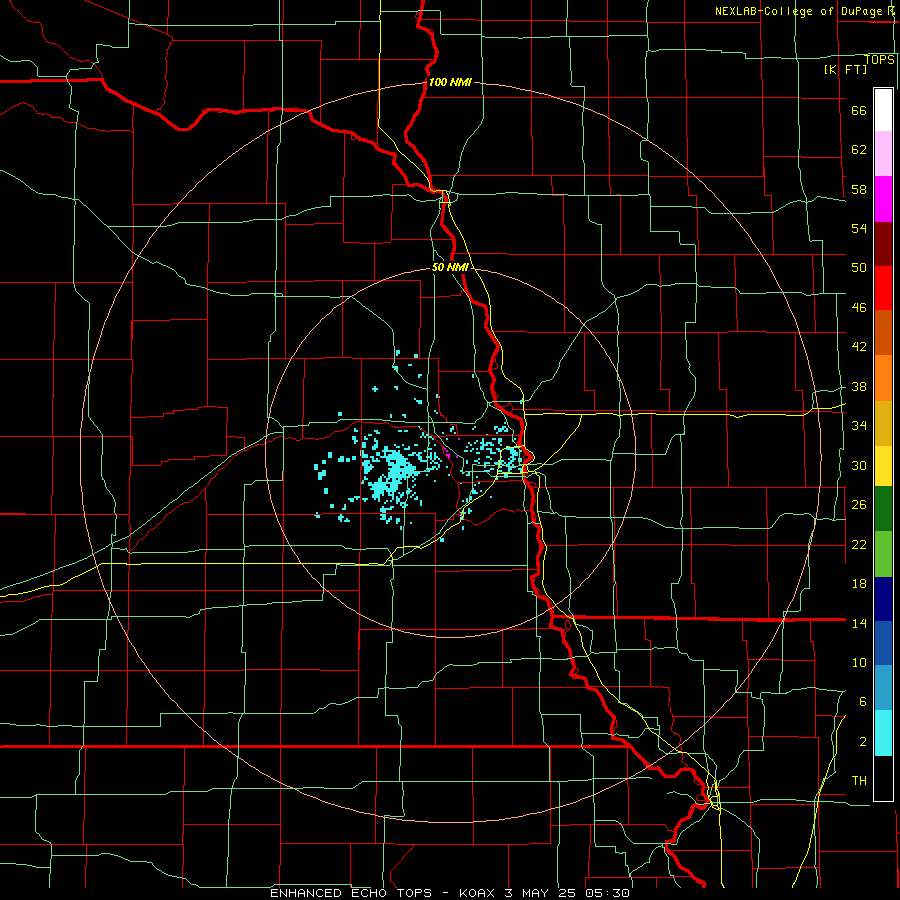Click the medium blue legend swatch

coord(883,643)
